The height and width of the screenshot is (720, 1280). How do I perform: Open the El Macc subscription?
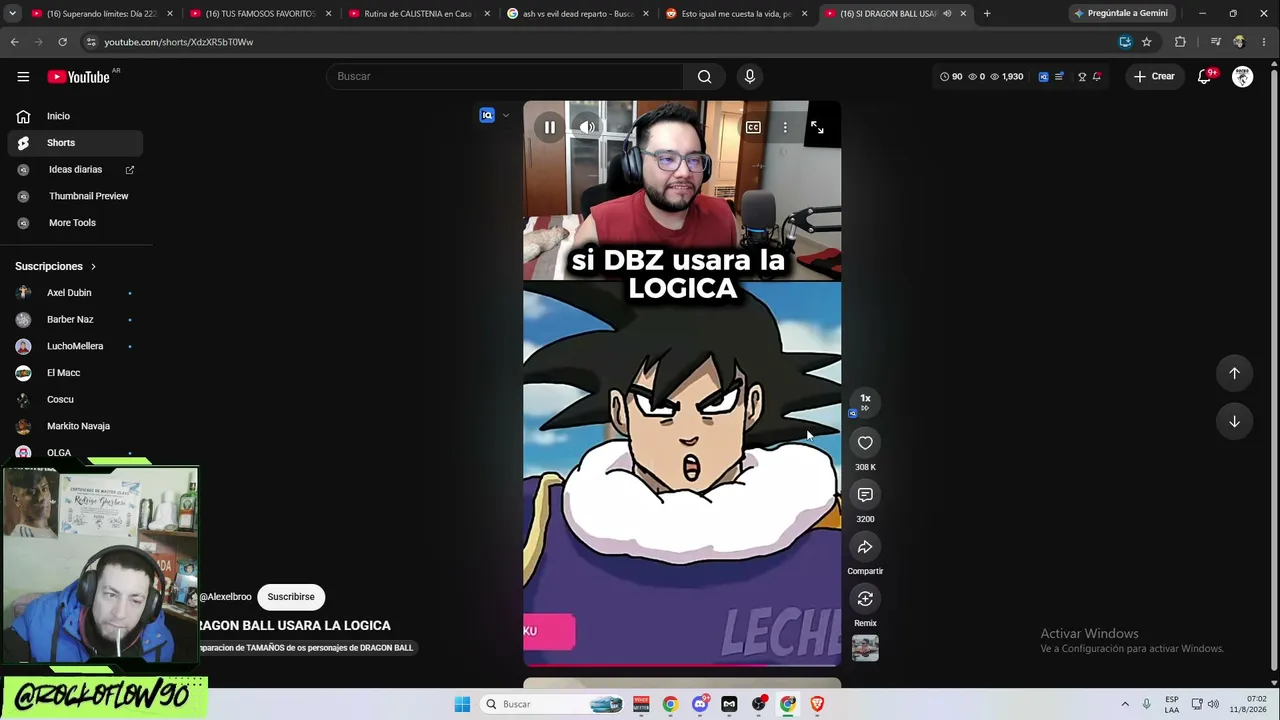click(x=75, y=373)
